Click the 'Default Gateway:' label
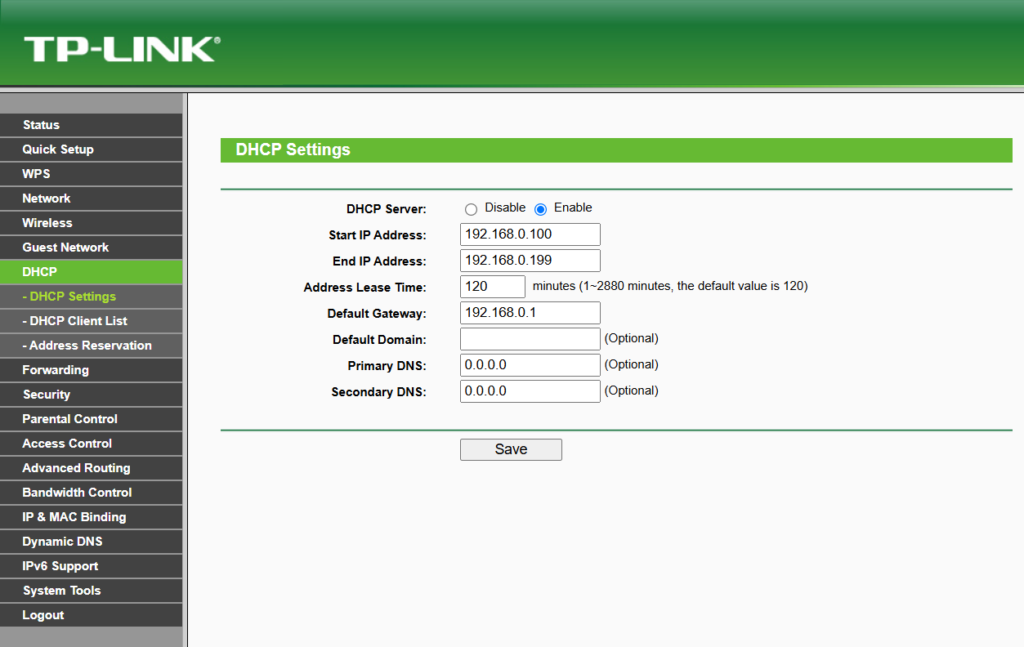This screenshot has height=647, width=1024. point(376,313)
